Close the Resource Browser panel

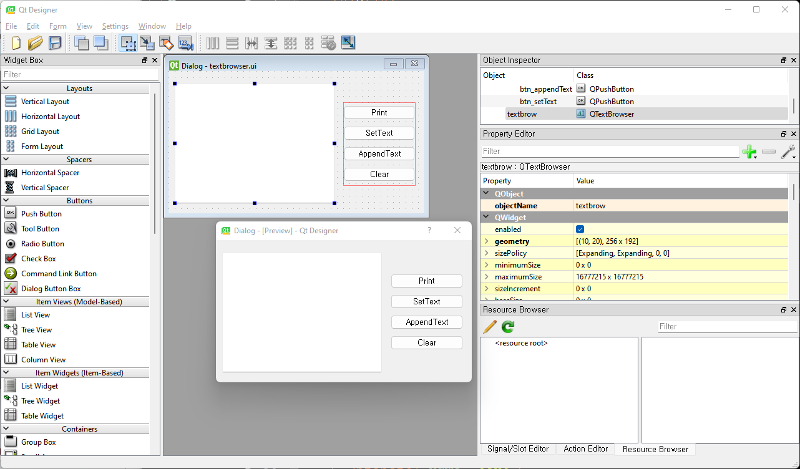793,310
